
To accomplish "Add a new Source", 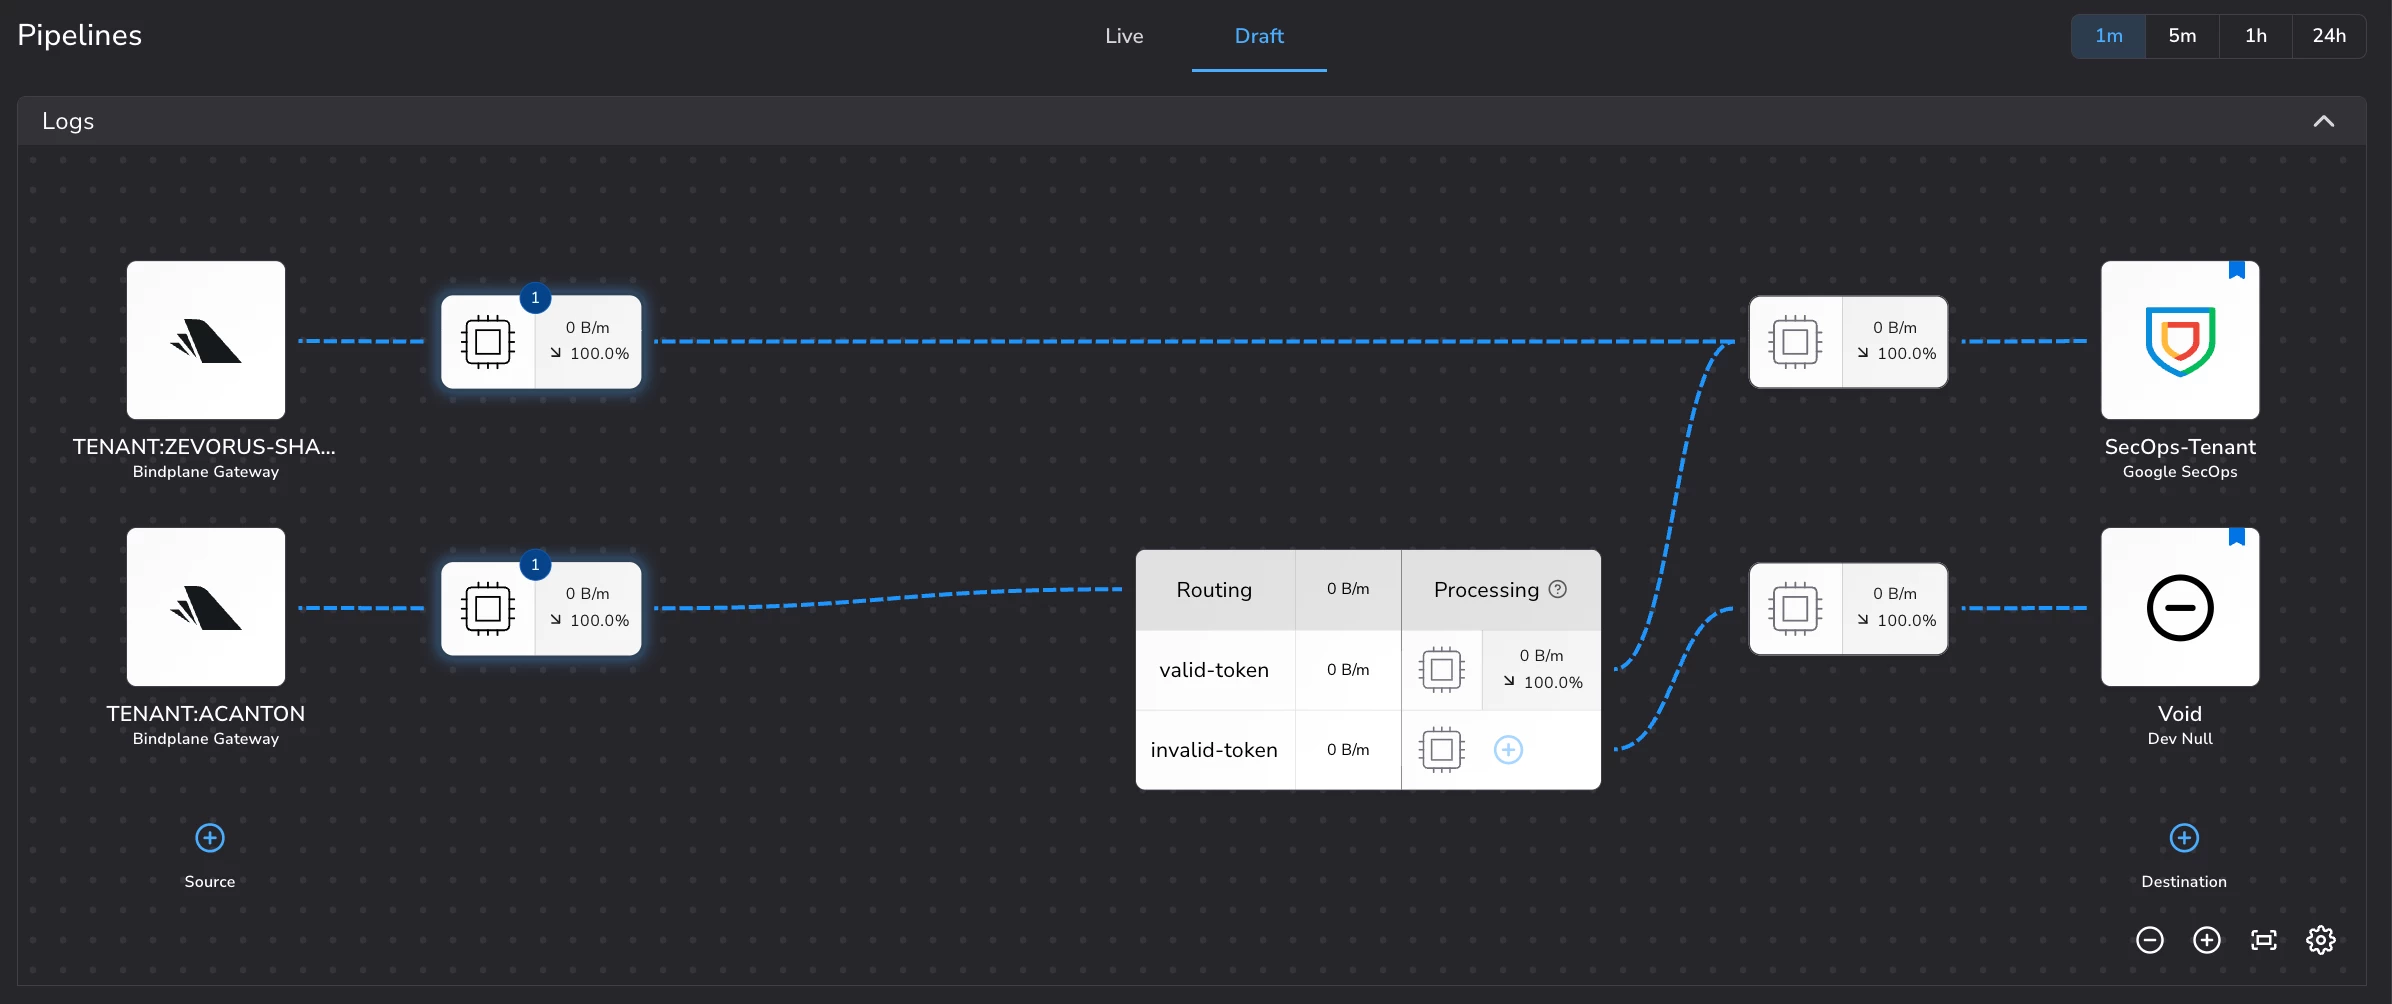I will [x=210, y=838].
